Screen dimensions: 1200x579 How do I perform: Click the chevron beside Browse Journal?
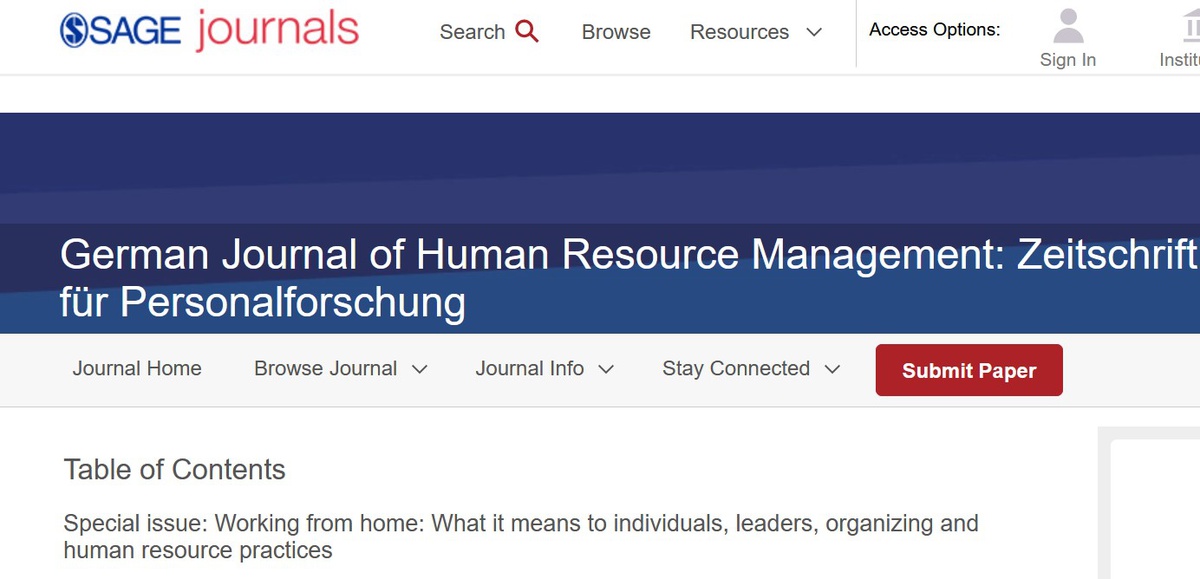420,369
